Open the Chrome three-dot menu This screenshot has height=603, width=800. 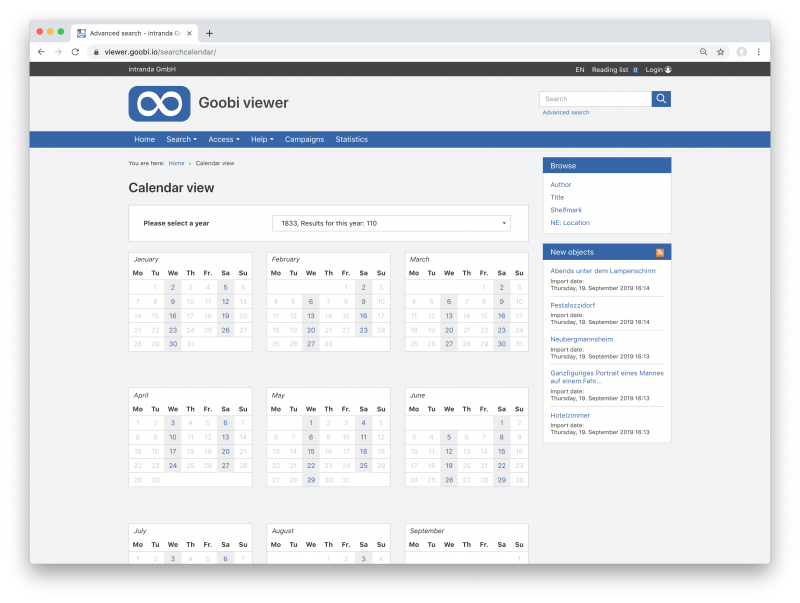(x=759, y=51)
